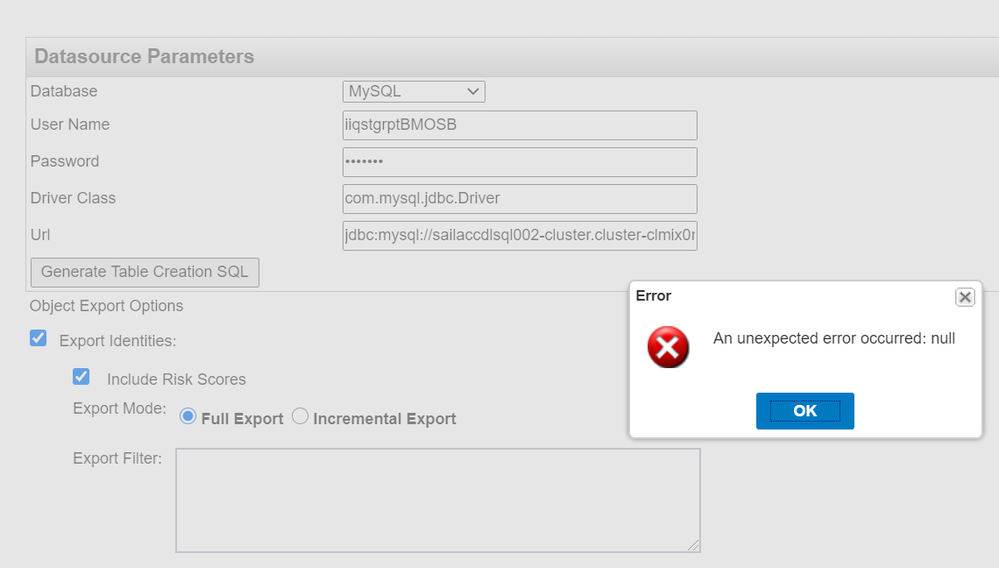The image size is (999, 568).
Task: Click the Export Mode label text
Action: click(x=119, y=409)
